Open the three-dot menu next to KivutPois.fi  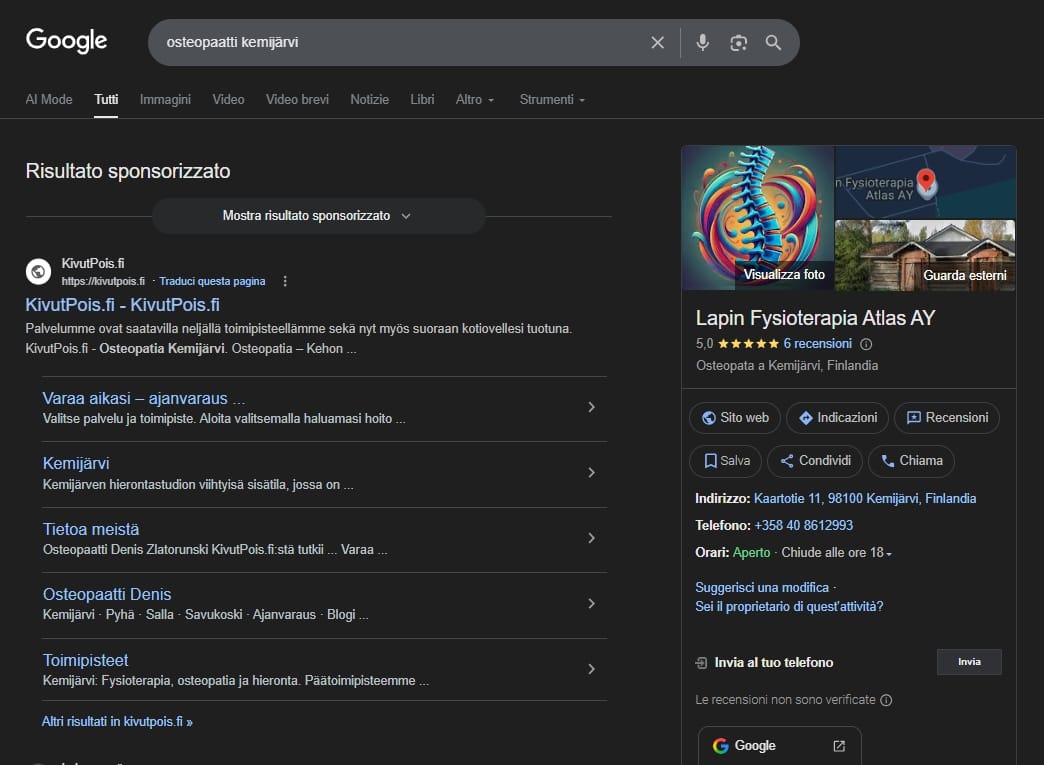[285, 281]
